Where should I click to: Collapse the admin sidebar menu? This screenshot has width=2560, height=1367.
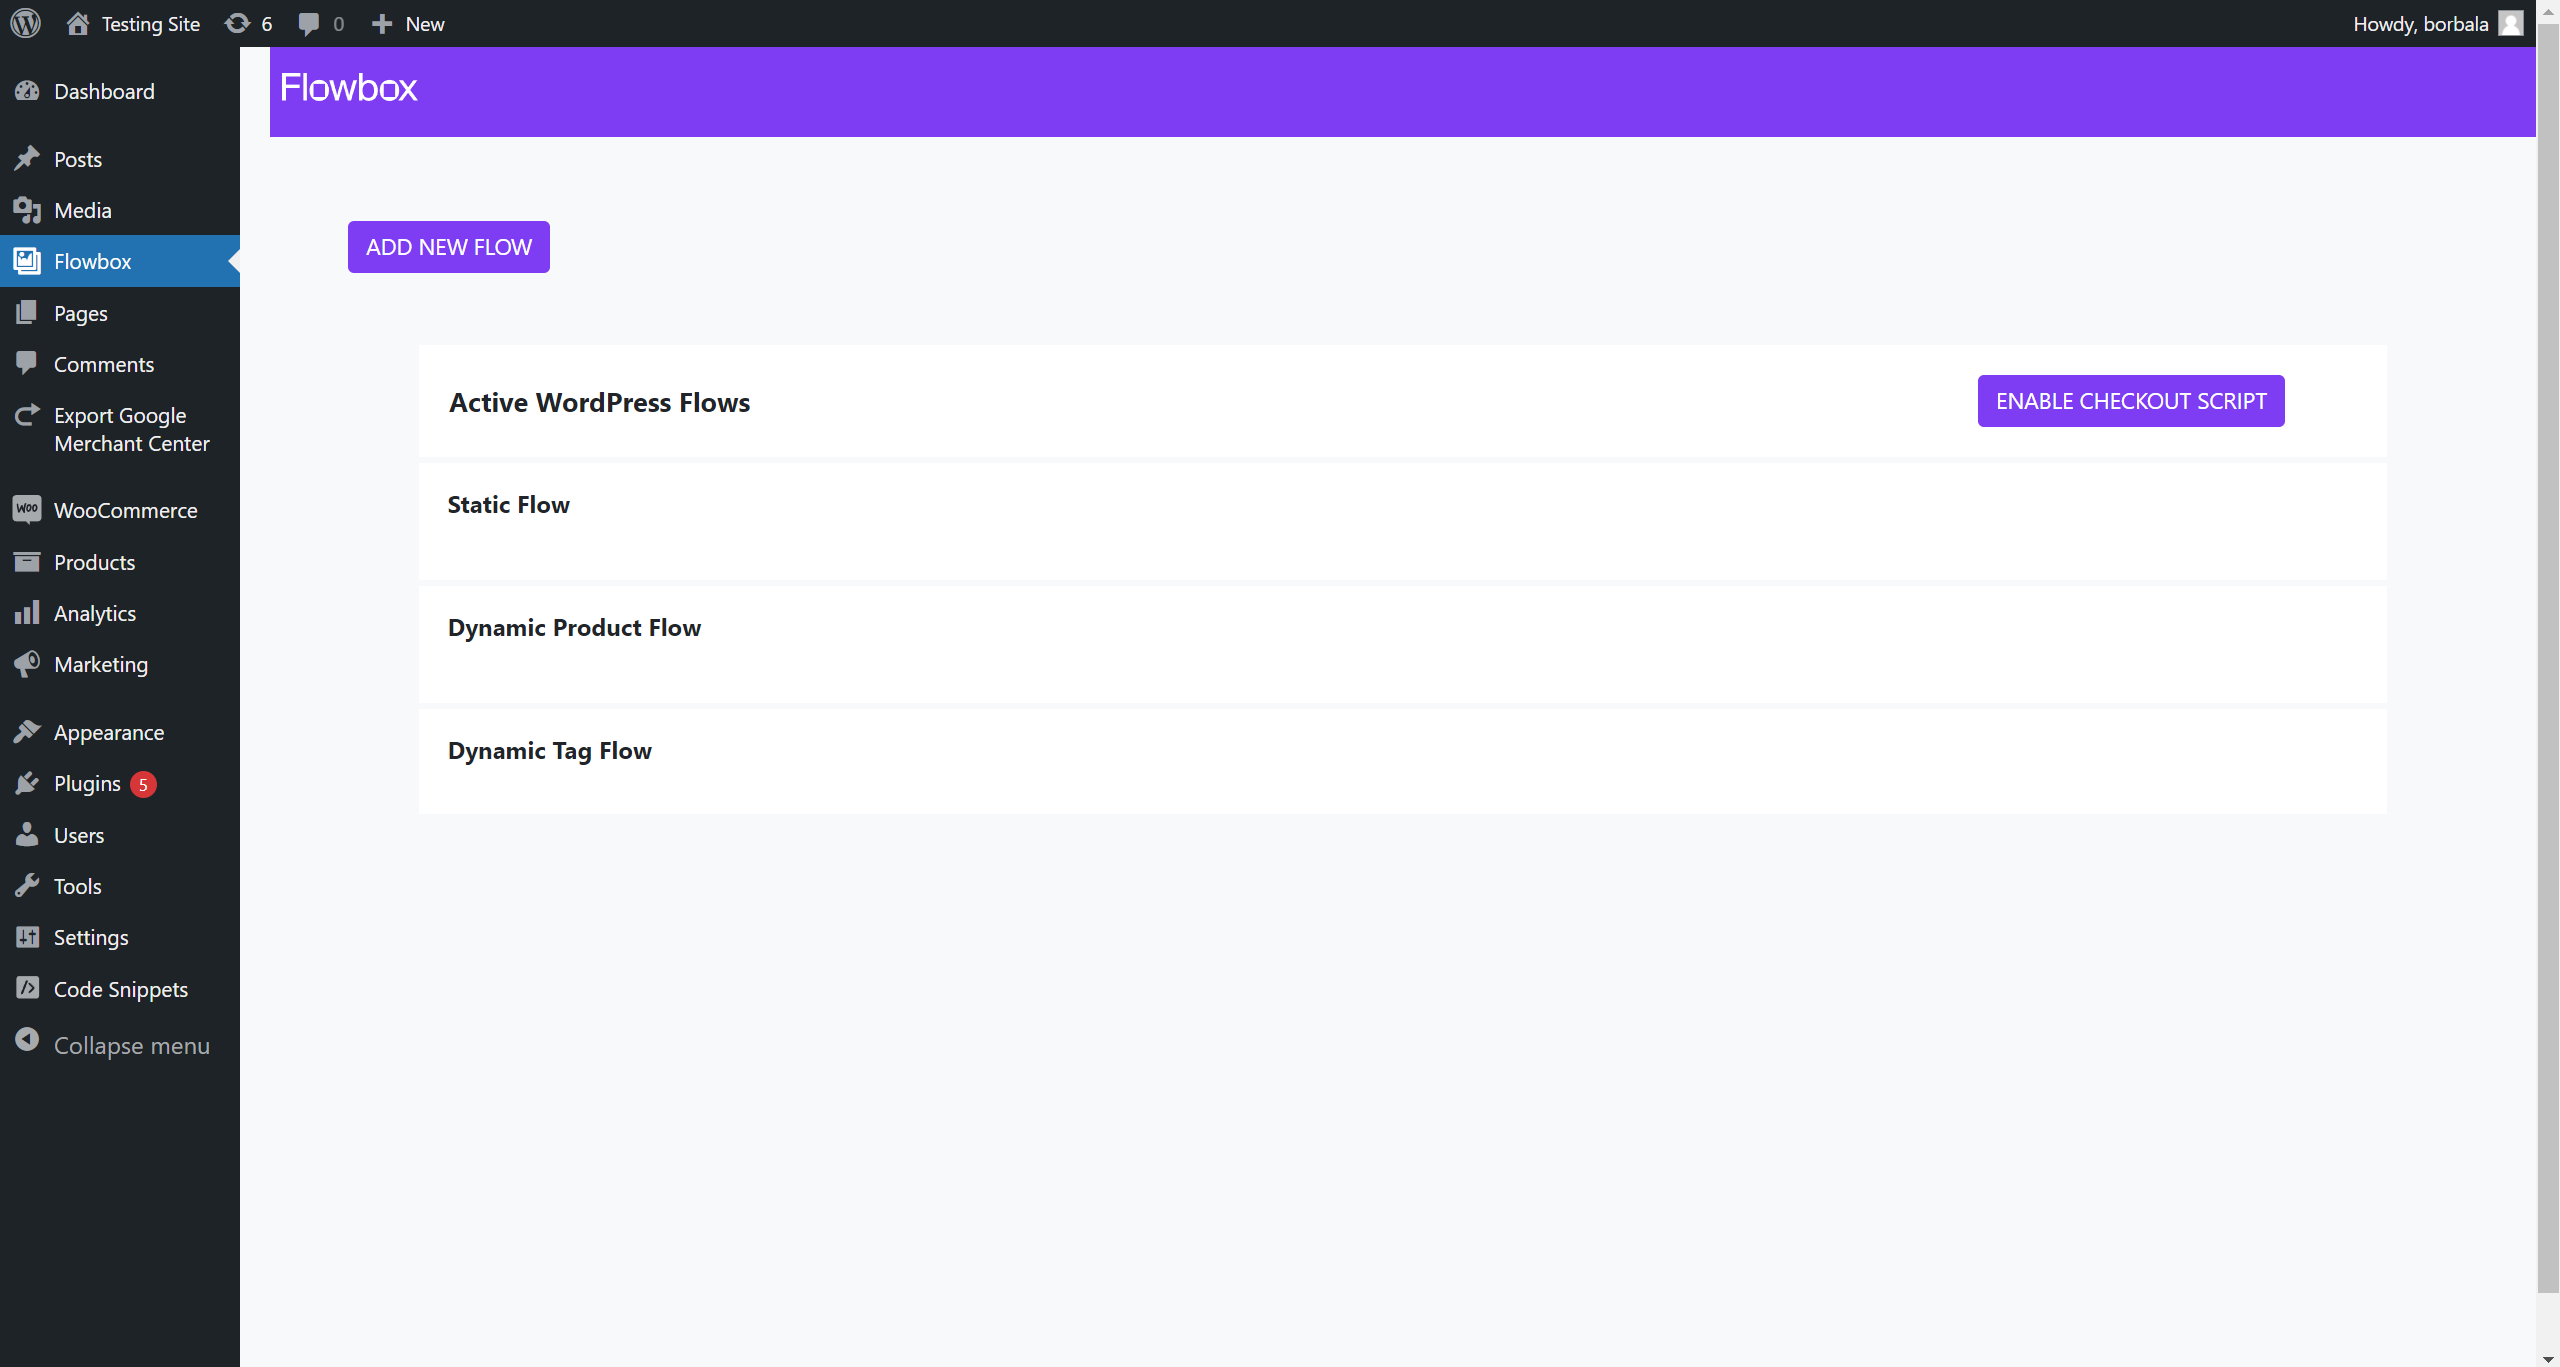pos(130,1045)
